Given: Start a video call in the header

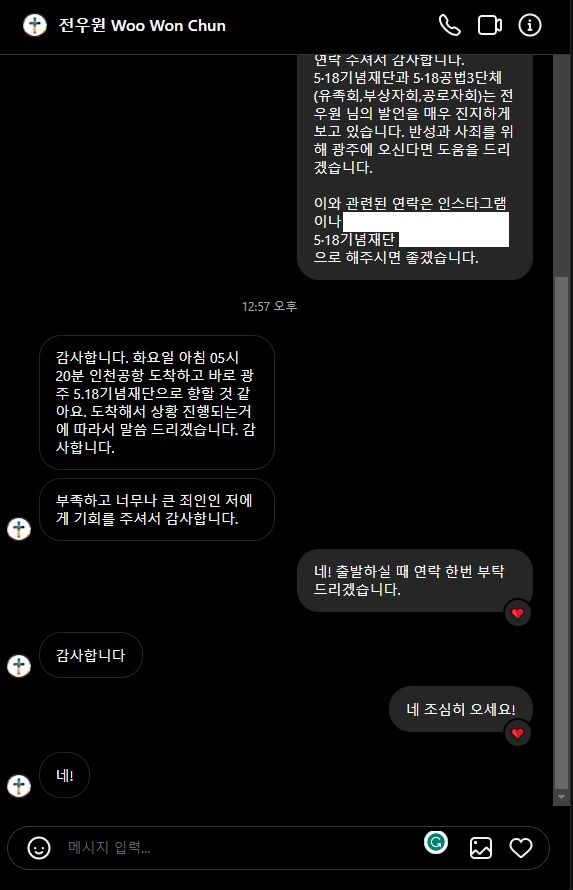Looking at the screenshot, I should 490,25.
